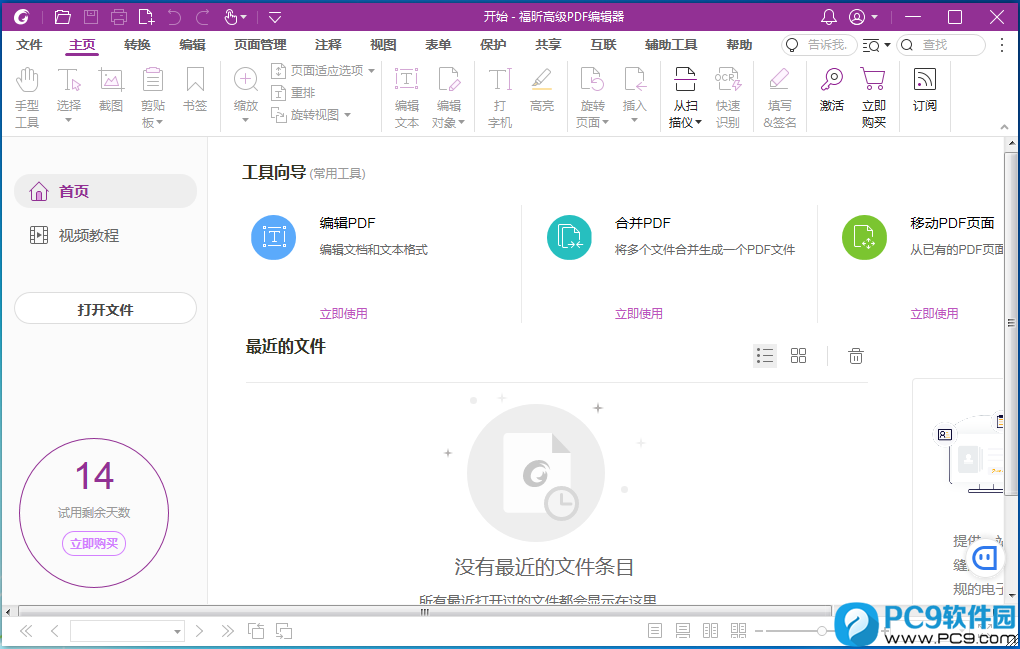Viewport: 1020px width, 649px height.
Task: Enable facing pages view mode
Action: pos(710,630)
